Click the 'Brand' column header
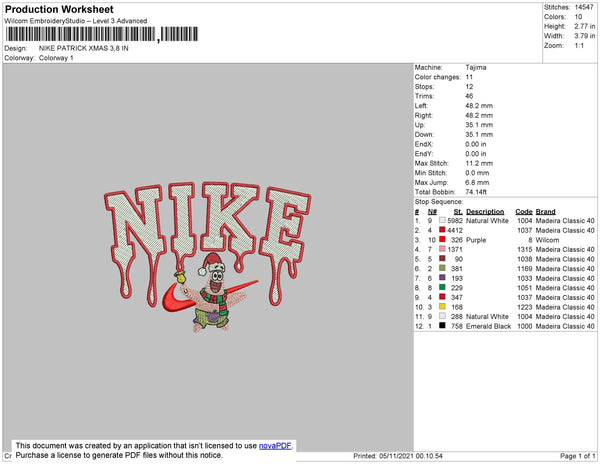Viewport: 600px width, 464px height. pyautogui.click(x=545, y=212)
